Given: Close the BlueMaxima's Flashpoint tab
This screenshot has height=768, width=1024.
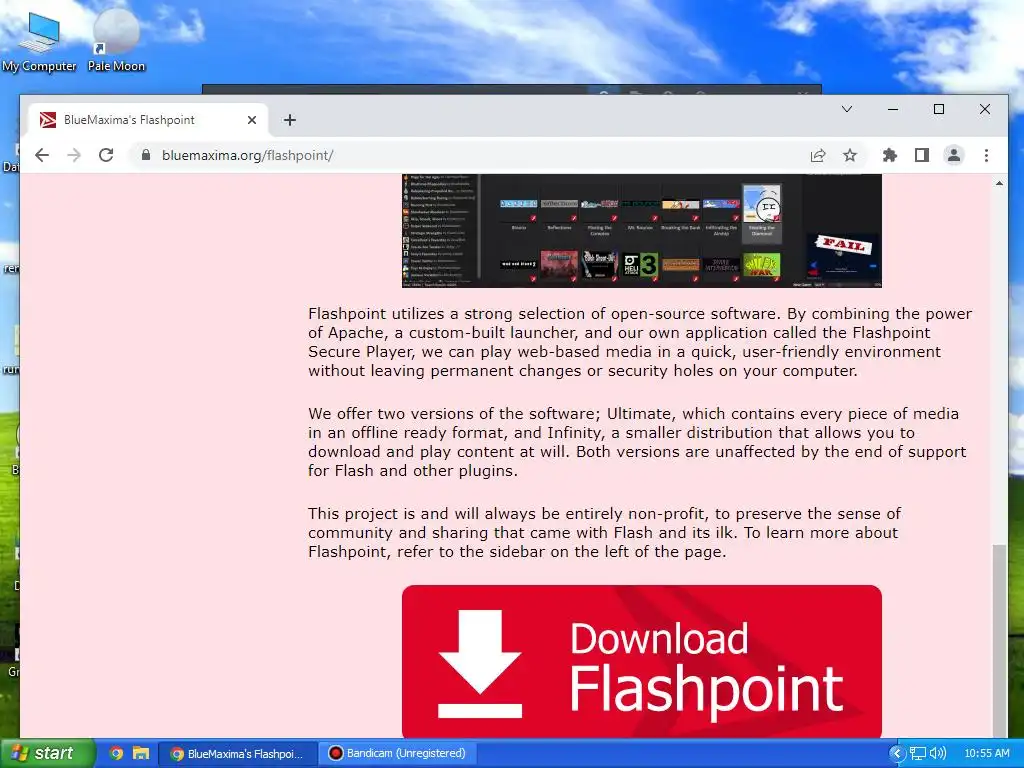Looking at the screenshot, I should coord(251,120).
